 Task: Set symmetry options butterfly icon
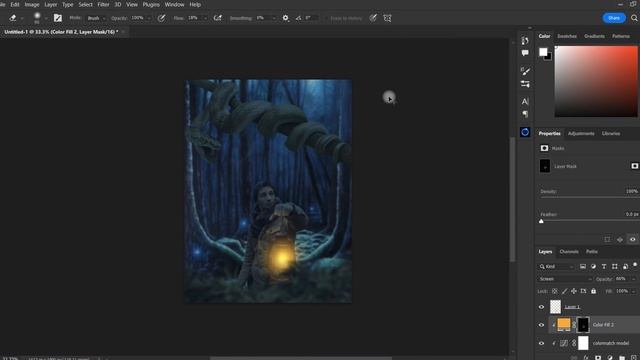tap(387, 18)
